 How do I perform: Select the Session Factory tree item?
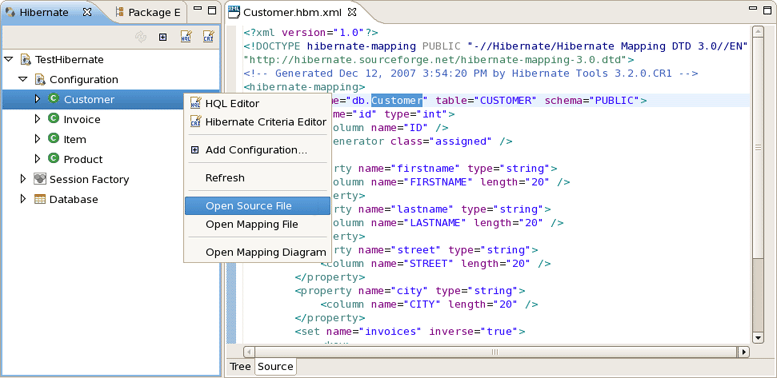89,179
